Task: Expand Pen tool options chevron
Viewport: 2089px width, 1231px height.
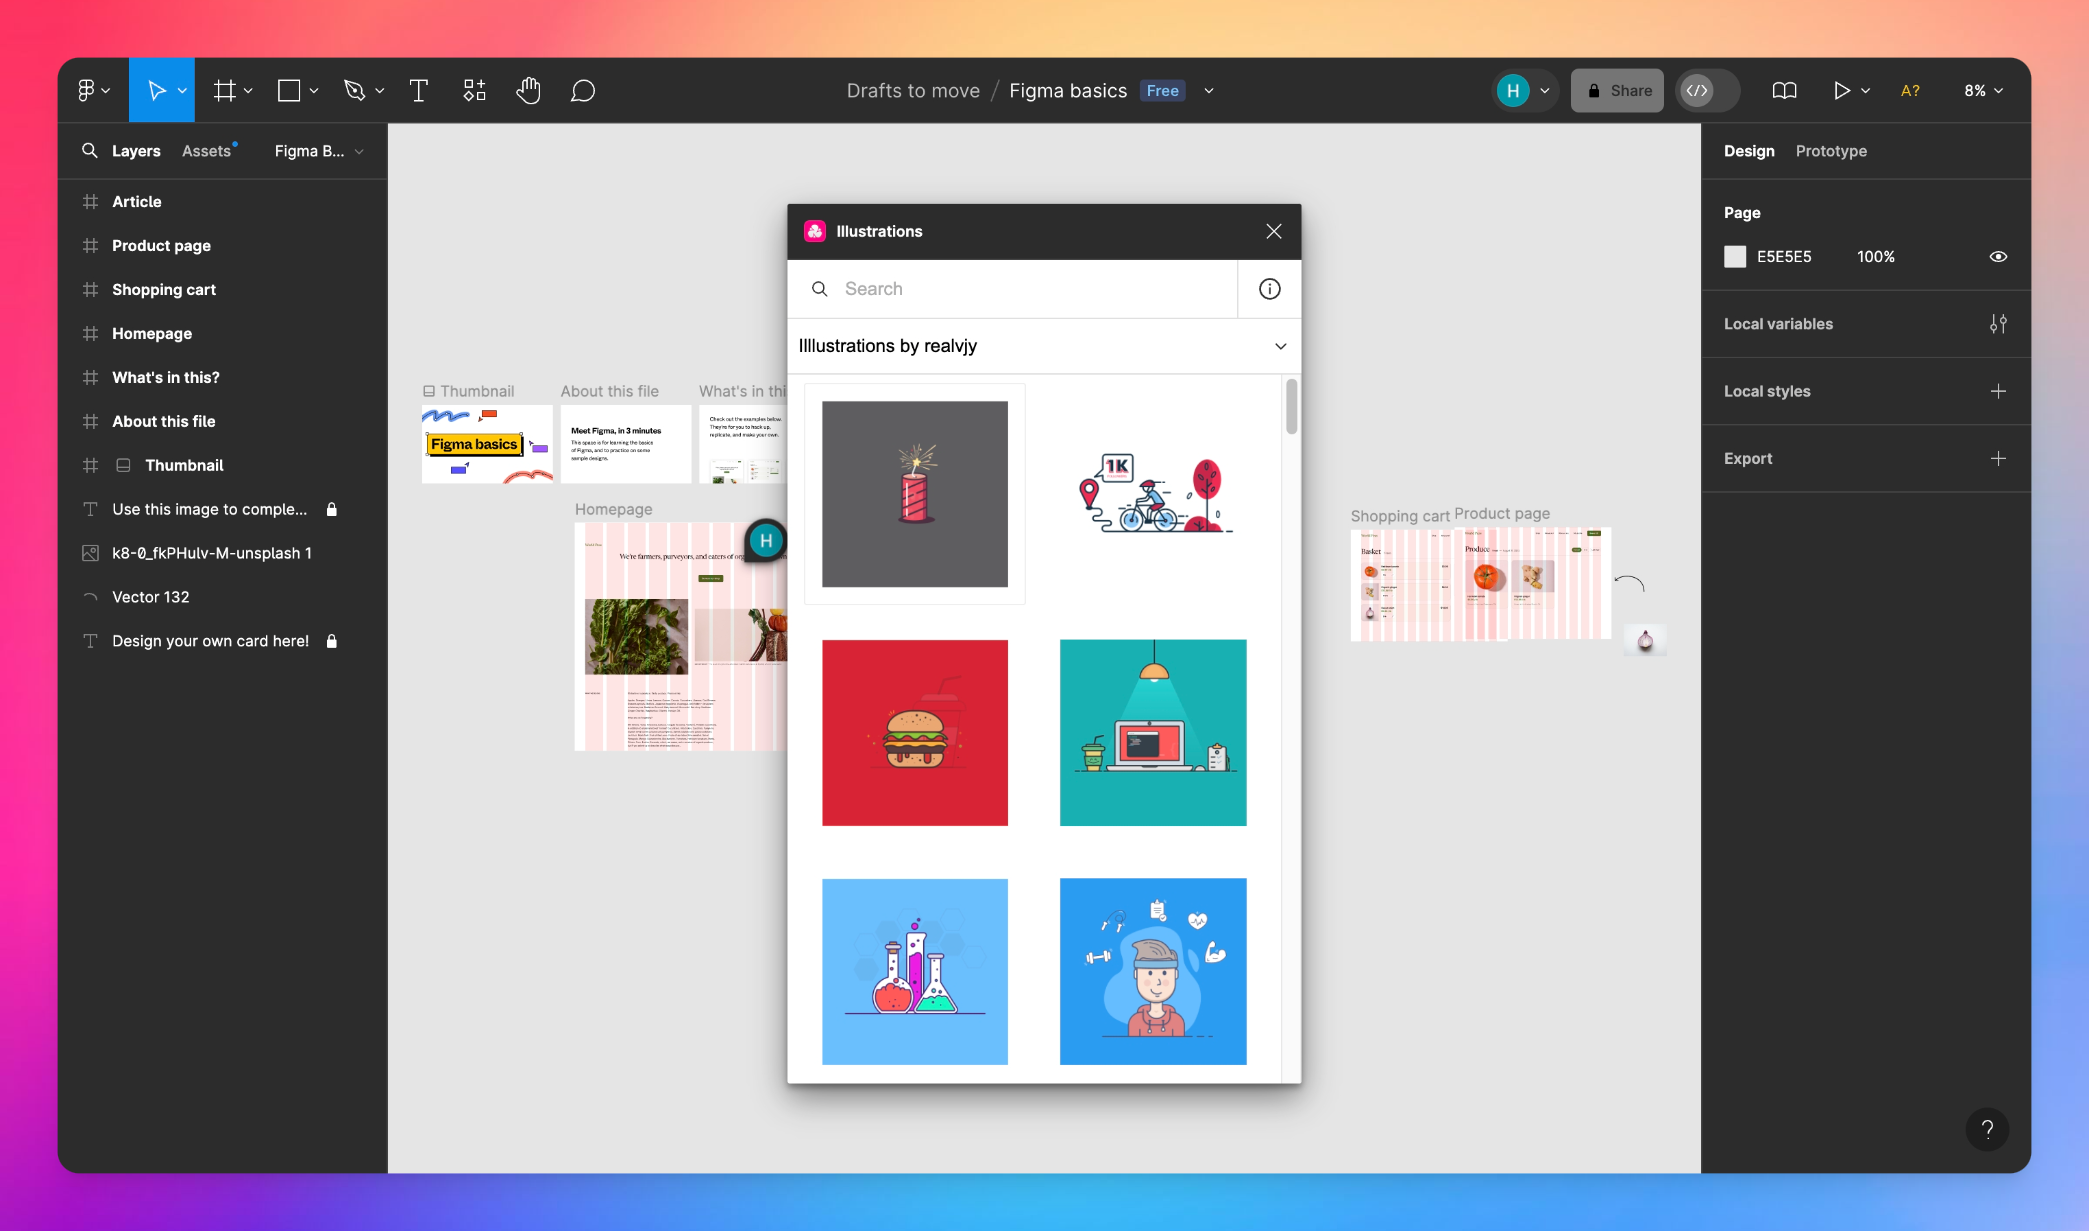Action: click(x=380, y=91)
